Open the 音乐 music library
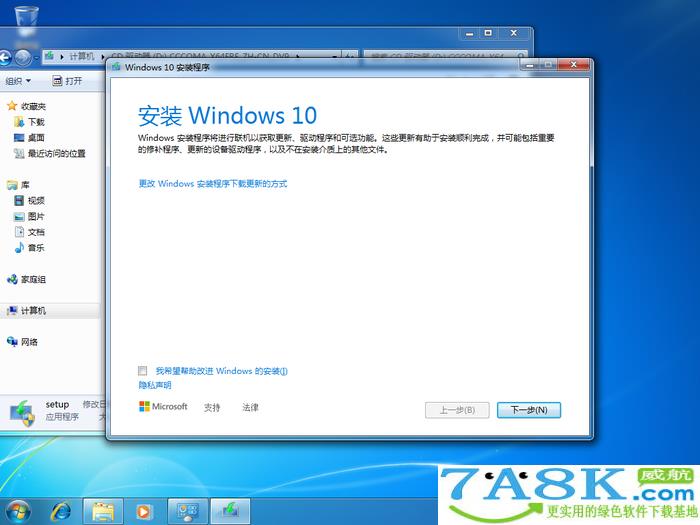The image size is (700, 525). [29, 248]
